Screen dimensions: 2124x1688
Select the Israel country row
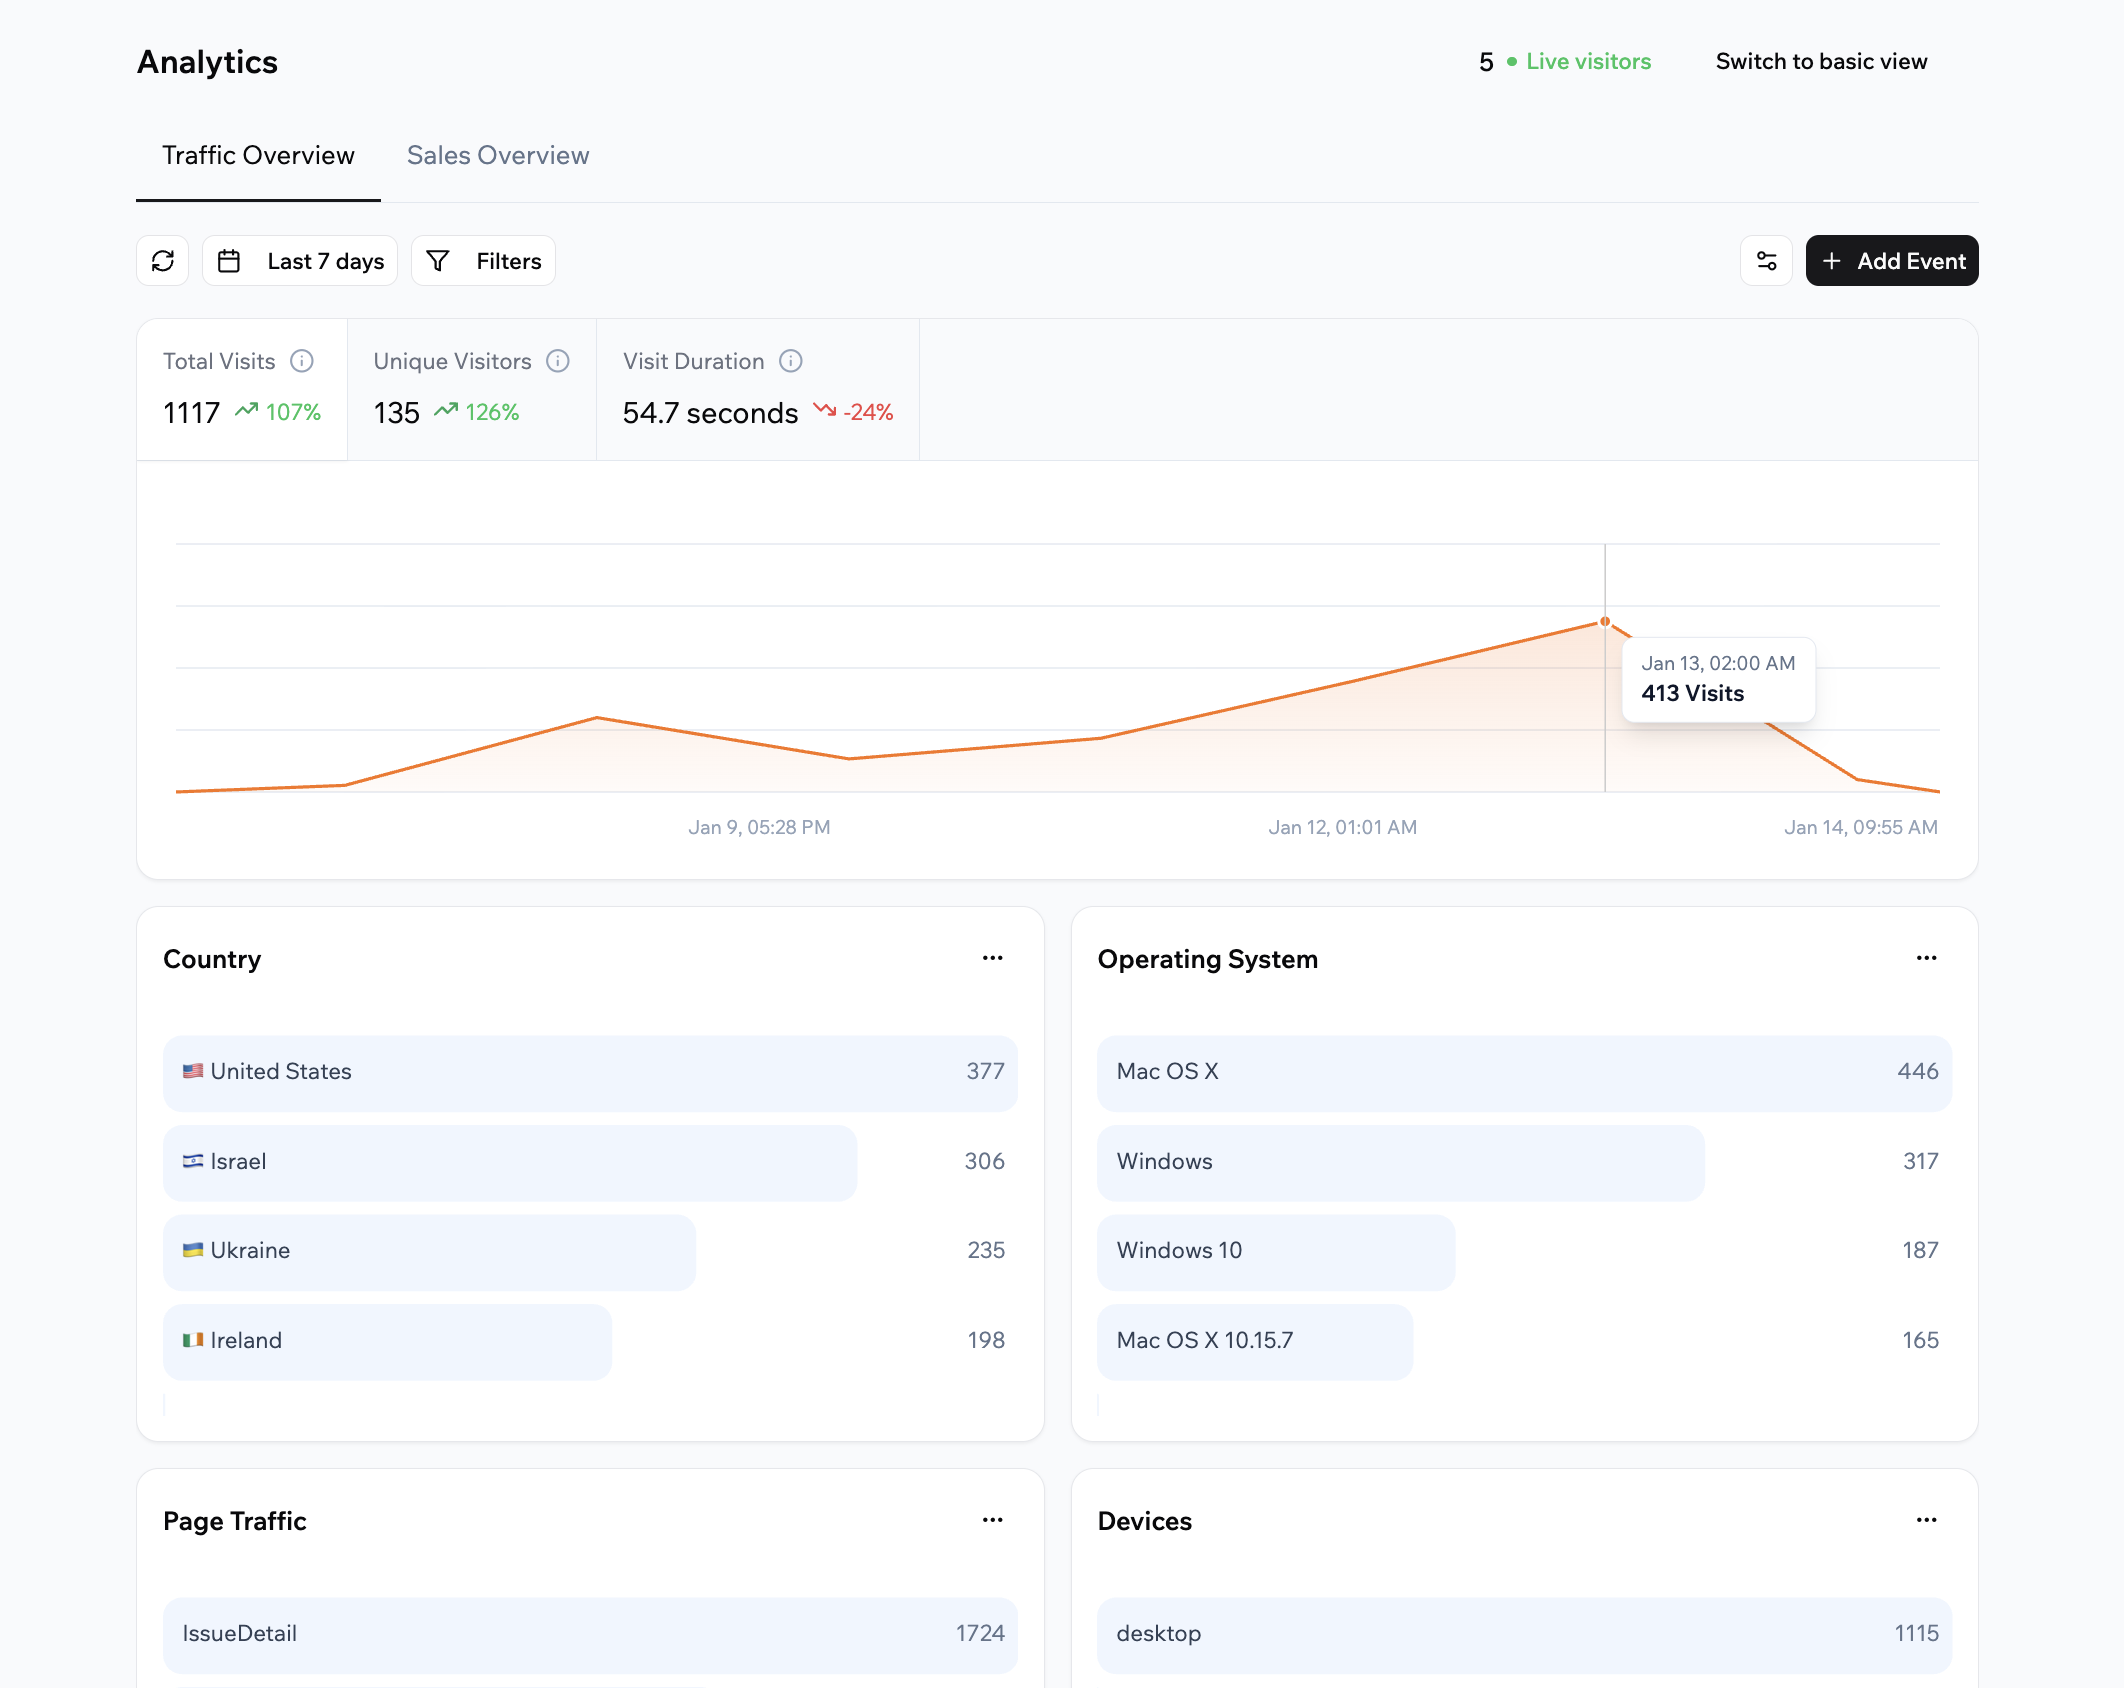(510, 1162)
